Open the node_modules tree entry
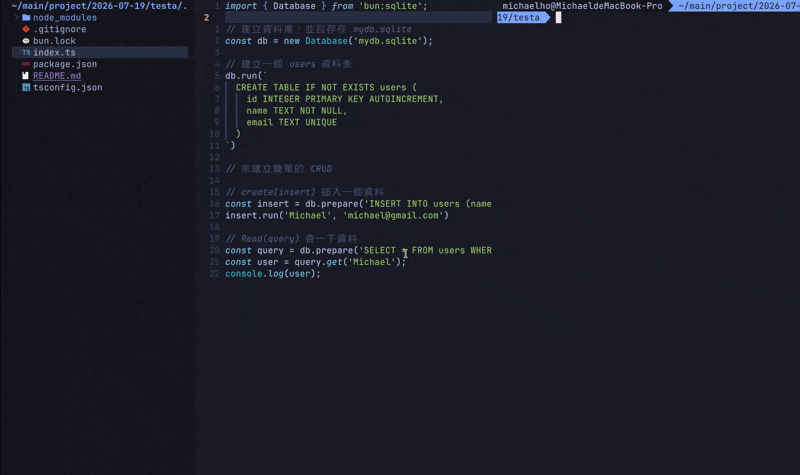 pyautogui.click(x=65, y=17)
